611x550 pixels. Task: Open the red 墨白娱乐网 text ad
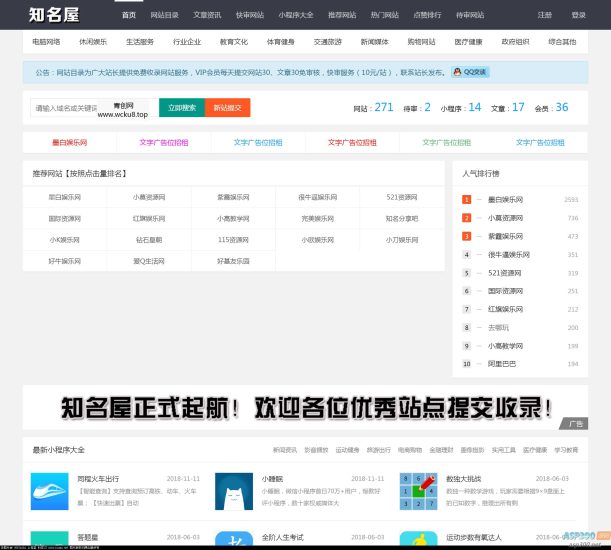[x=70, y=143]
